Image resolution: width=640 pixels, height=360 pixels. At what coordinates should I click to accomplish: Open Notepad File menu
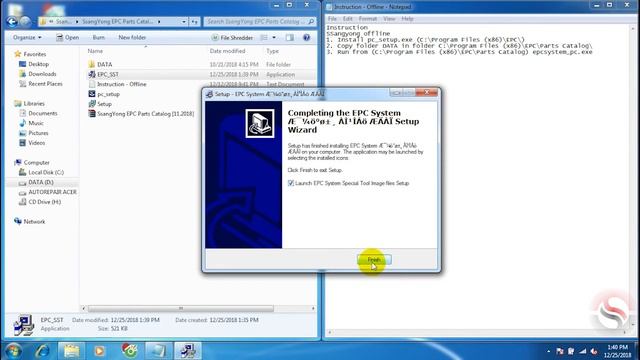[x=332, y=19]
